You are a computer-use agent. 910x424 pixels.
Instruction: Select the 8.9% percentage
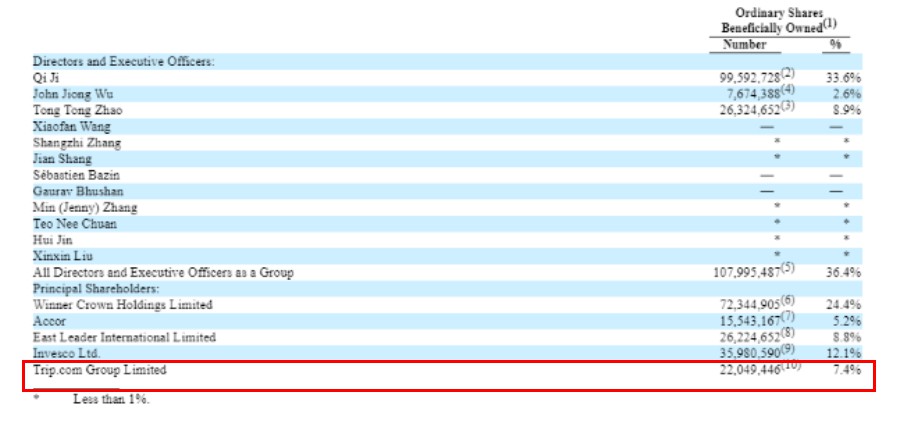[848, 110]
